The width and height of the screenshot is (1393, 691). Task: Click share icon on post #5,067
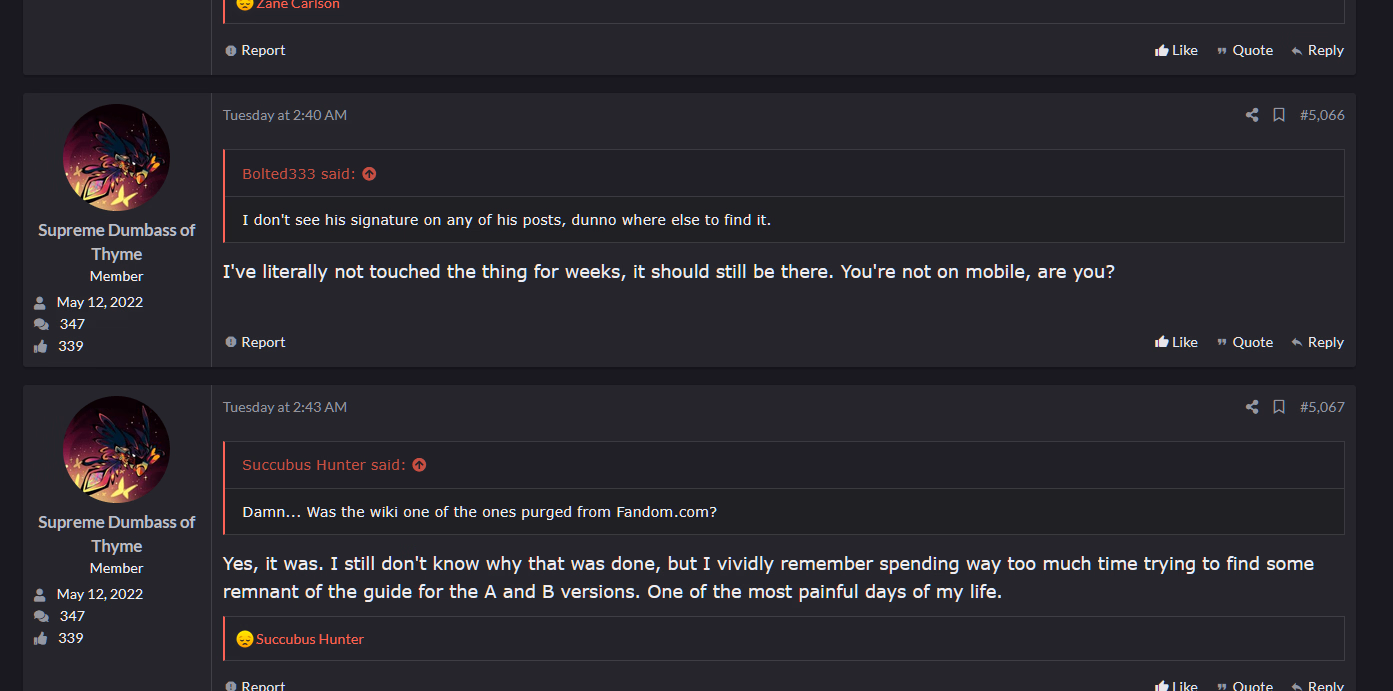(1252, 407)
